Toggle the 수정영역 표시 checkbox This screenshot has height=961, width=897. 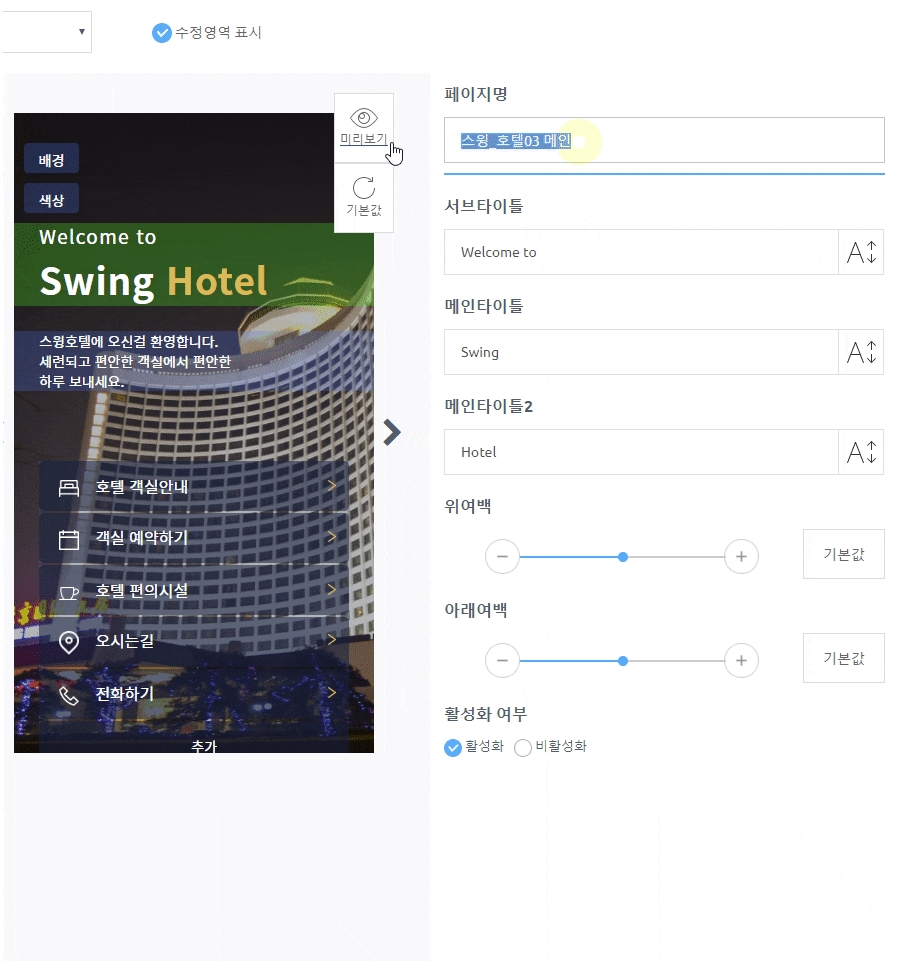[161, 33]
